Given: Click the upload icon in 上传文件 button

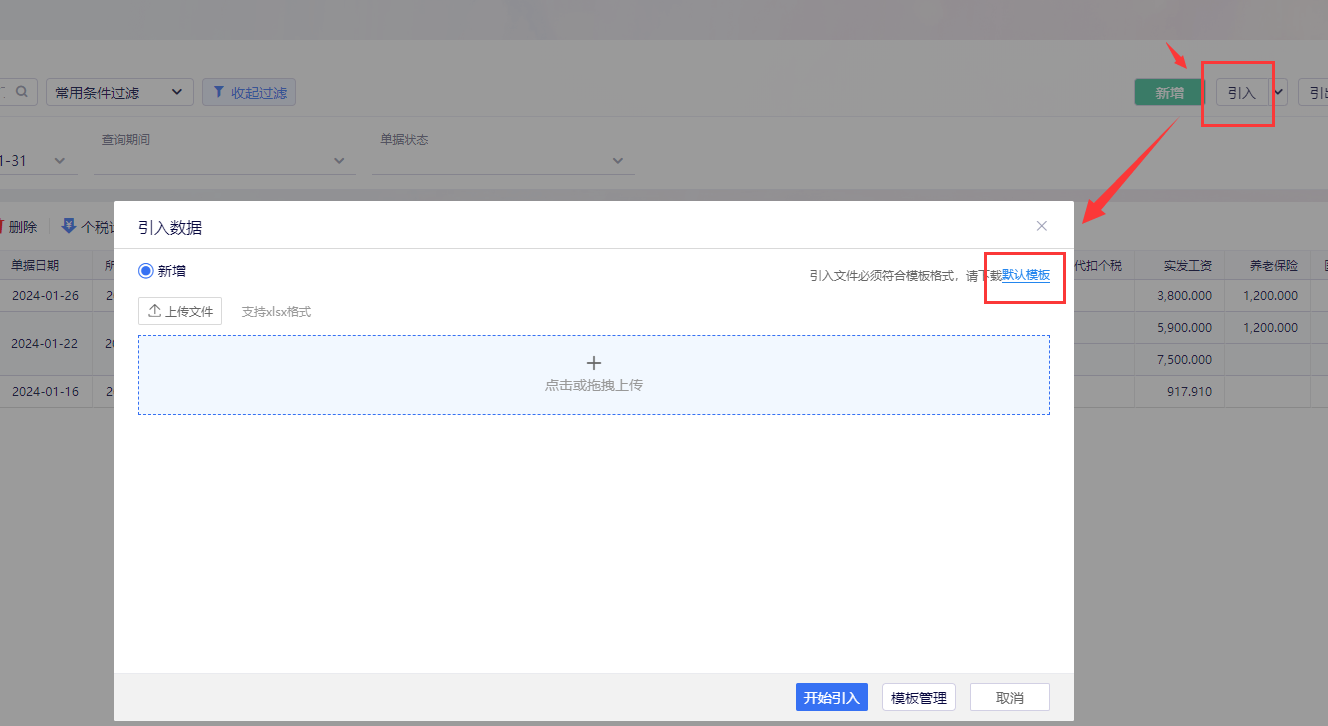Looking at the screenshot, I should (154, 311).
